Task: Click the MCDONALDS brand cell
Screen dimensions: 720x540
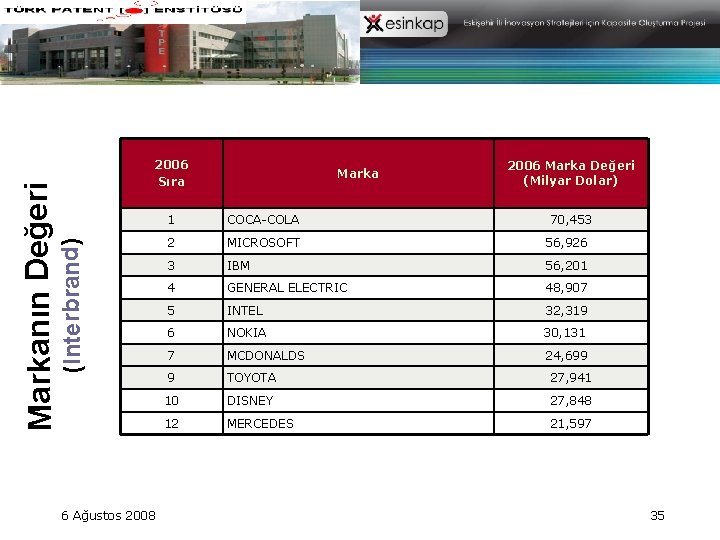Action: coord(358,355)
